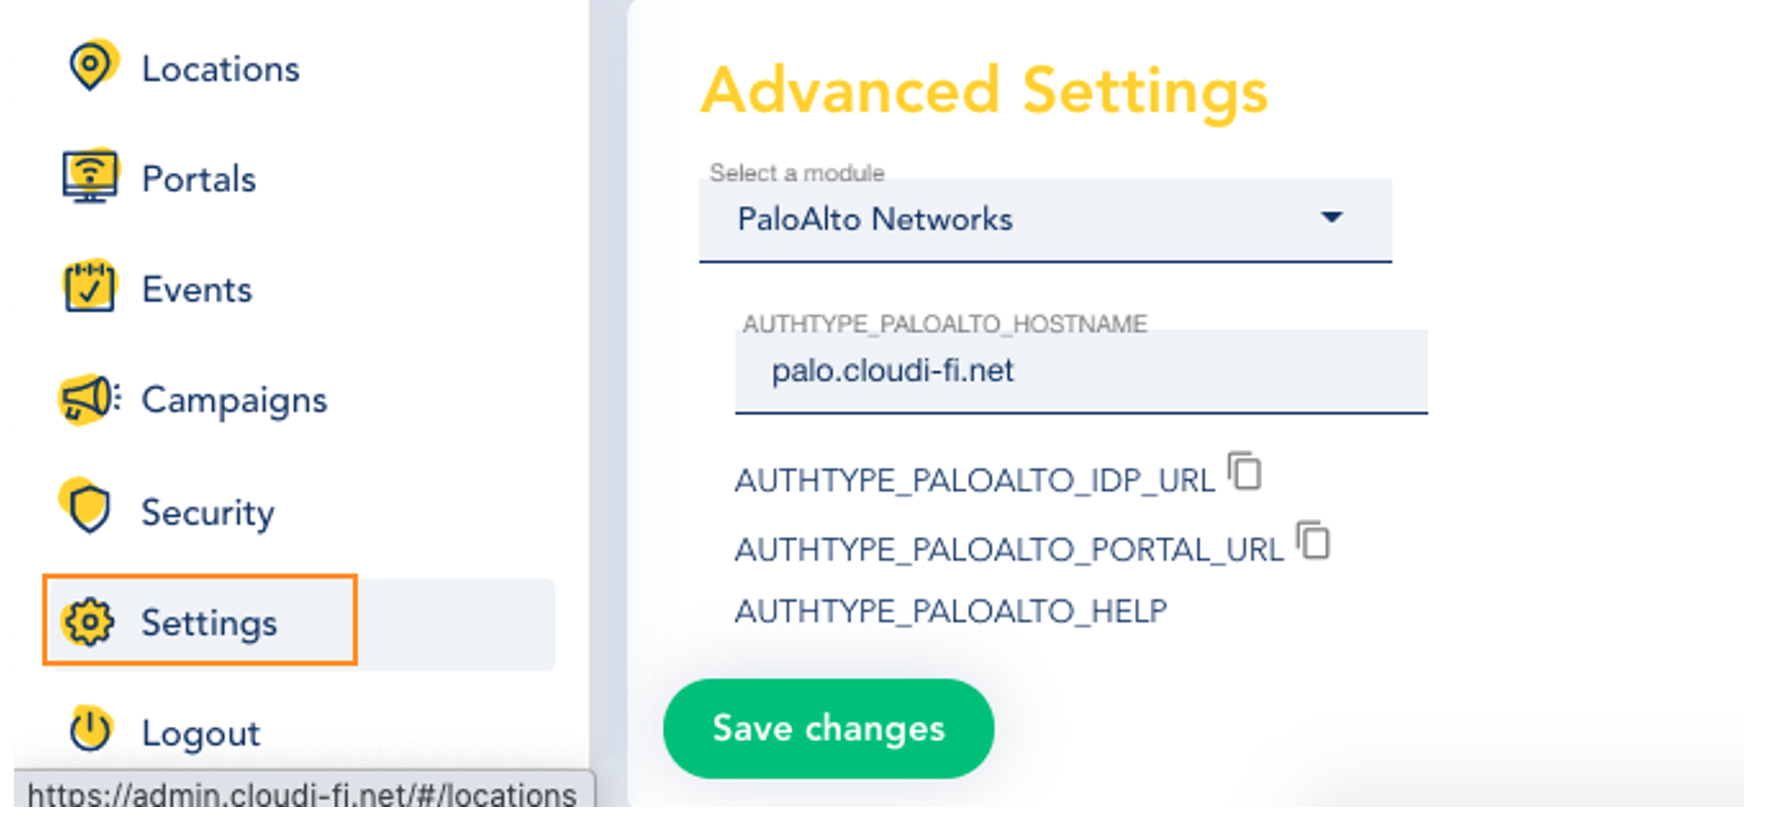This screenshot has height=834, width=1778.
Task: Choose the Logout text in sidebar
Action: point(201,733)
